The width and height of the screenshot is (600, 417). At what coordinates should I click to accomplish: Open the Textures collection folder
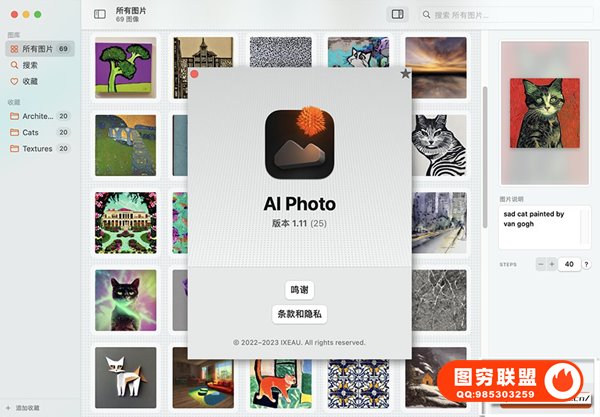(x=38, y=148)
